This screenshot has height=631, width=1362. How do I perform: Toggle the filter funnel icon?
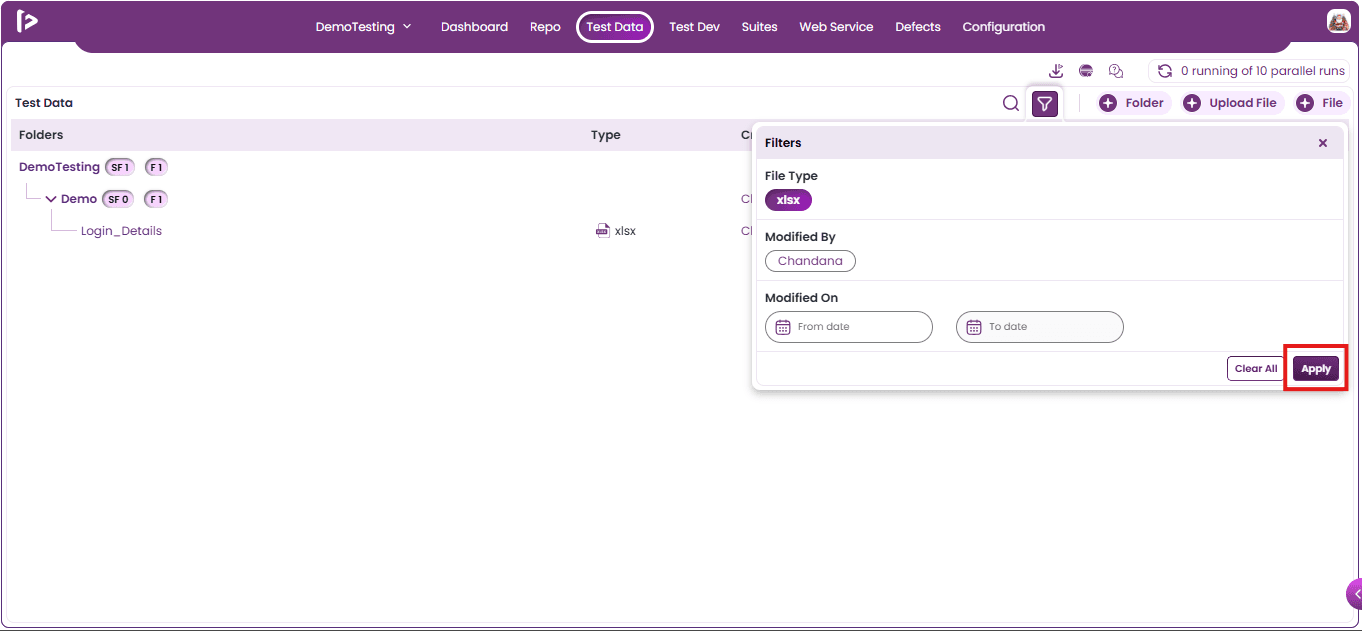(x=1045, y=103)
